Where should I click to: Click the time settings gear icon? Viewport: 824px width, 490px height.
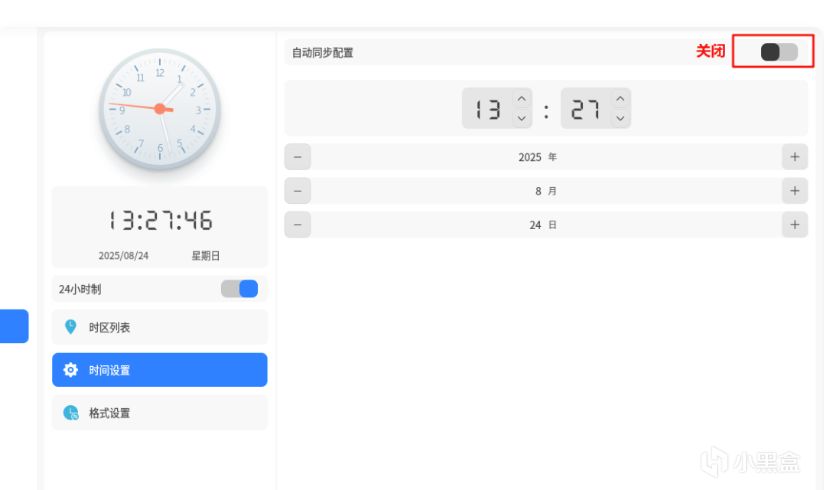[70, 370]
